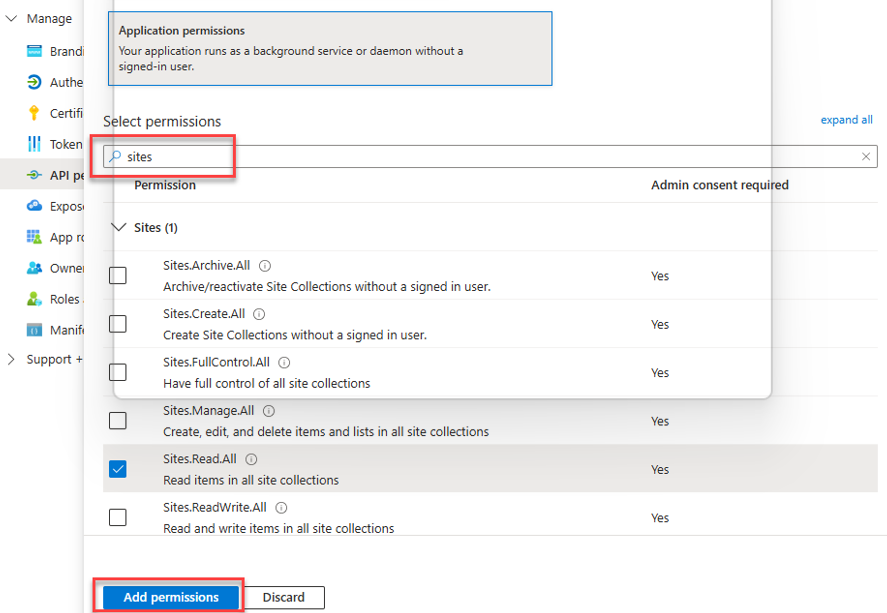
Task: Collapse the Sites (1) group
Action: (120, 228)
